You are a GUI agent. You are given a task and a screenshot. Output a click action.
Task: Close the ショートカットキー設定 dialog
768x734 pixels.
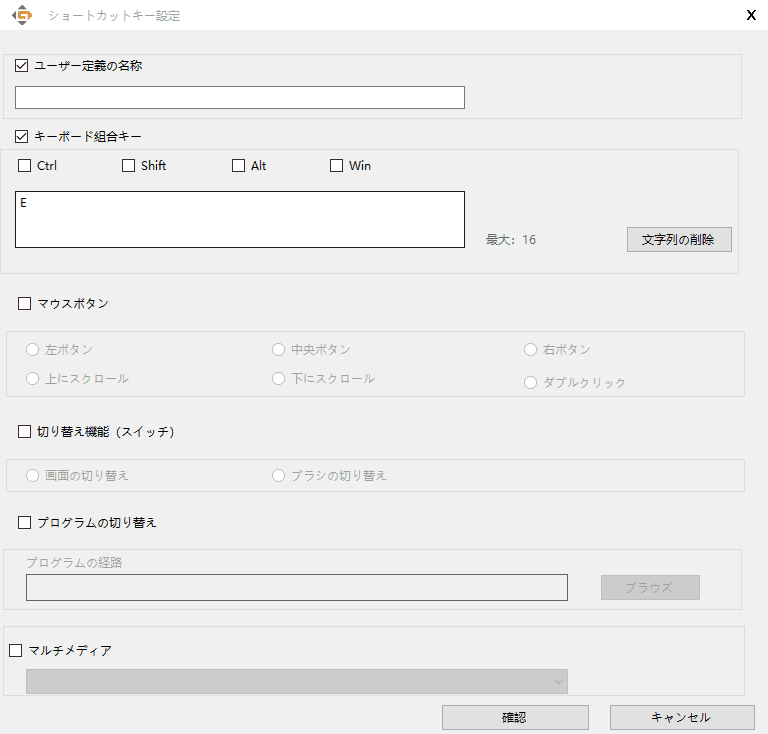(x=750, y=15)
